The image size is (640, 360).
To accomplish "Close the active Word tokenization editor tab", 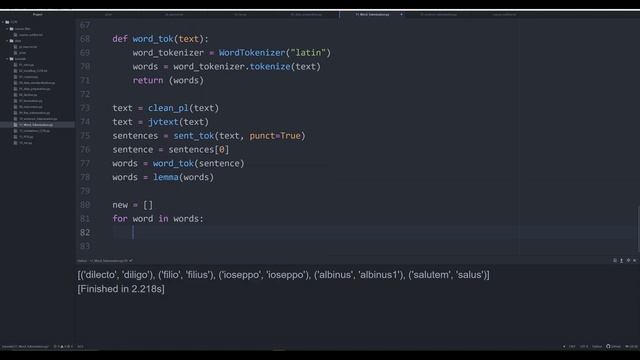I will (401, 14).
